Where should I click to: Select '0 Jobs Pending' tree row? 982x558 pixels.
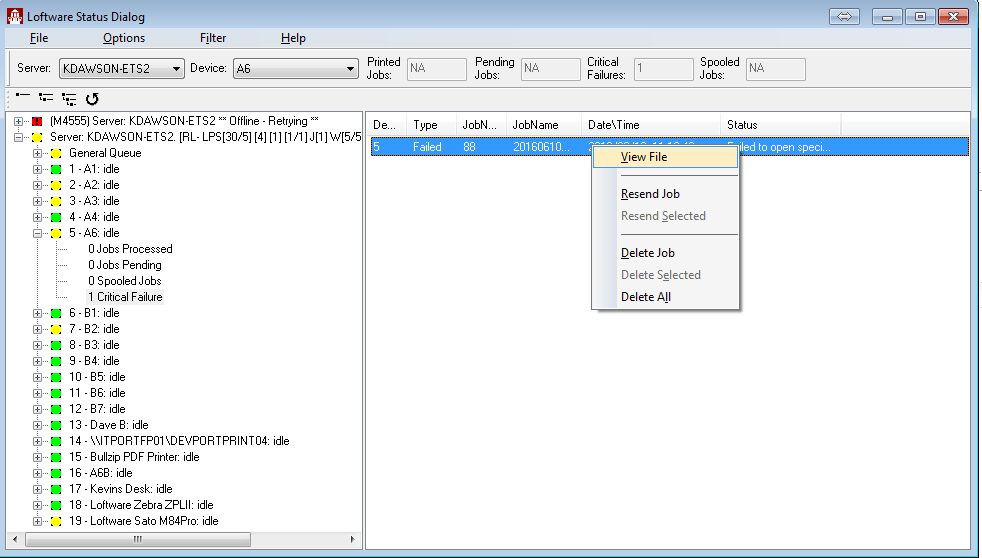125,266
